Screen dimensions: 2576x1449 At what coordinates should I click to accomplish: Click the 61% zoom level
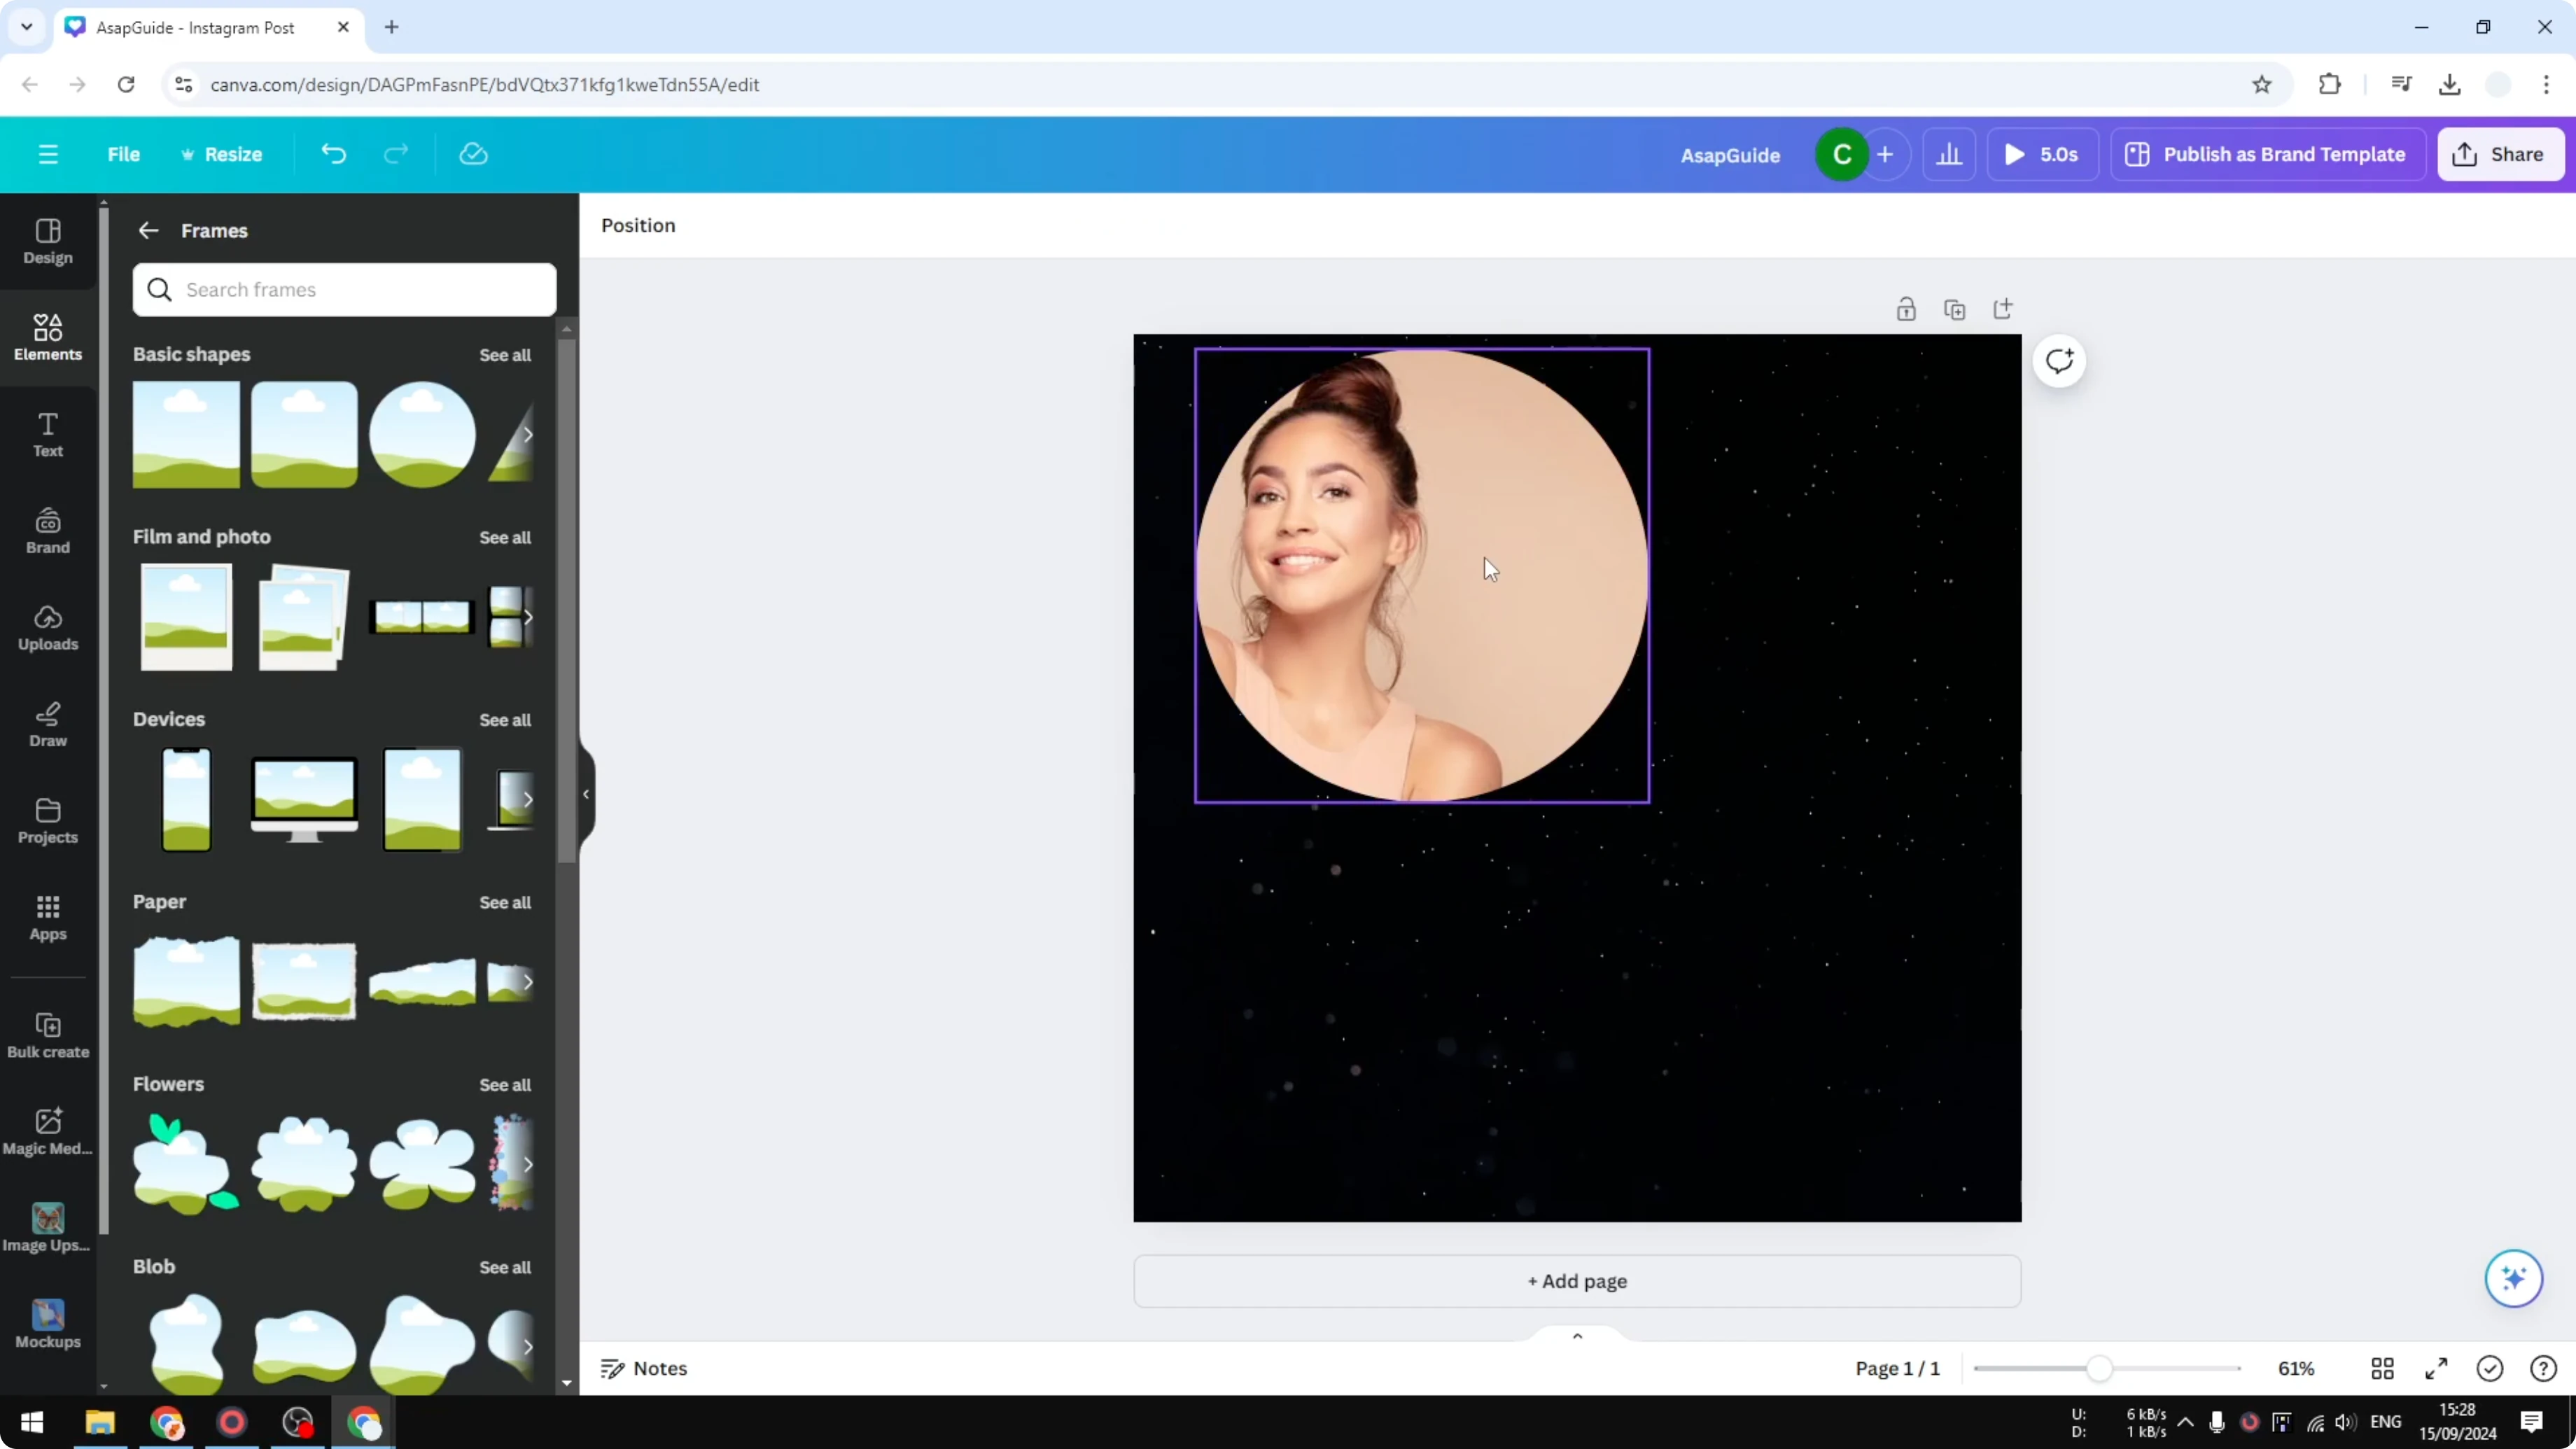click(x=2296, y=1368)
